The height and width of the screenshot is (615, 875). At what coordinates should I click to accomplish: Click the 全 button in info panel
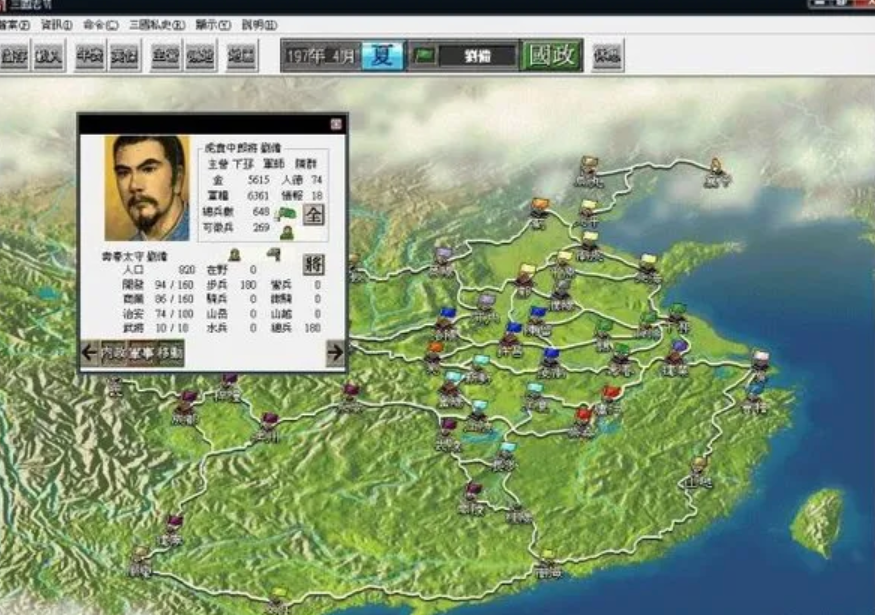click(x=313, y=214)
